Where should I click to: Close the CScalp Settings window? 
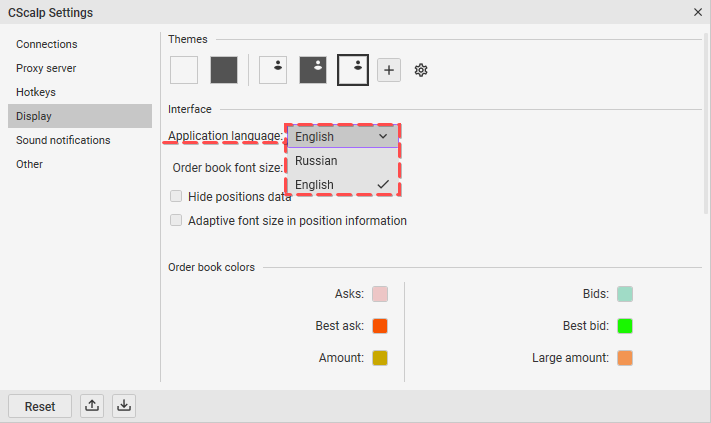tap(698, 12)
